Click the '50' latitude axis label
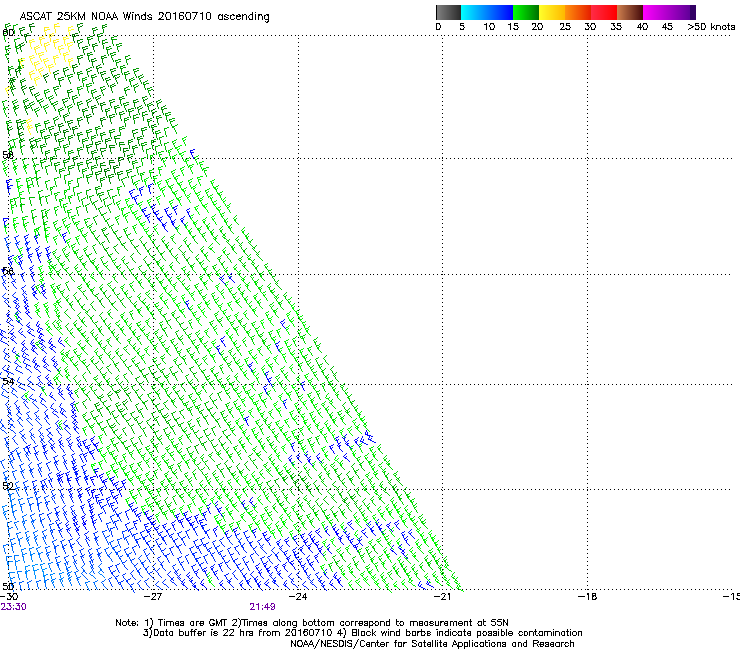Viewport: 740px width, 650px height. point(8,586)
